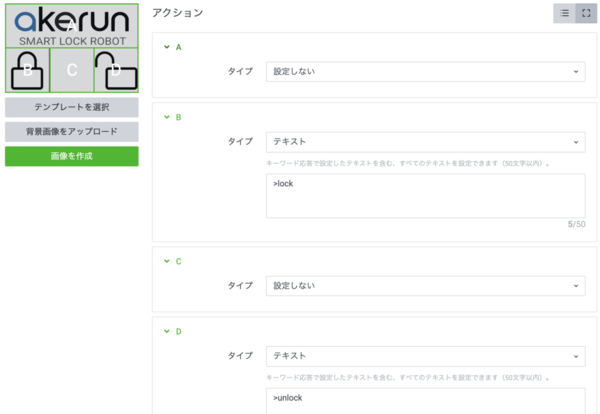Open the タイプ dropdown for action A
This screenshot has height=414, width=600.
426,72
